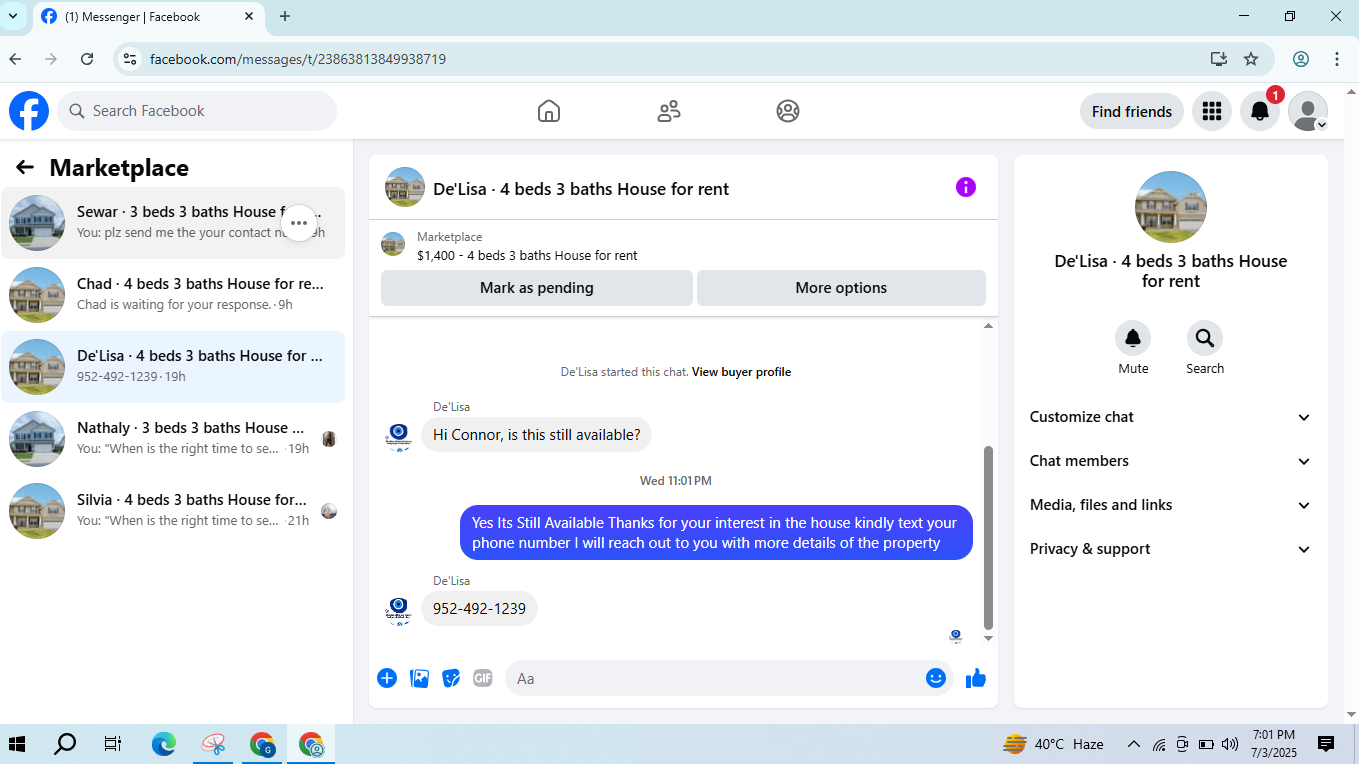
Task: Open the Facebook logo home link
Action: point(29,111)
